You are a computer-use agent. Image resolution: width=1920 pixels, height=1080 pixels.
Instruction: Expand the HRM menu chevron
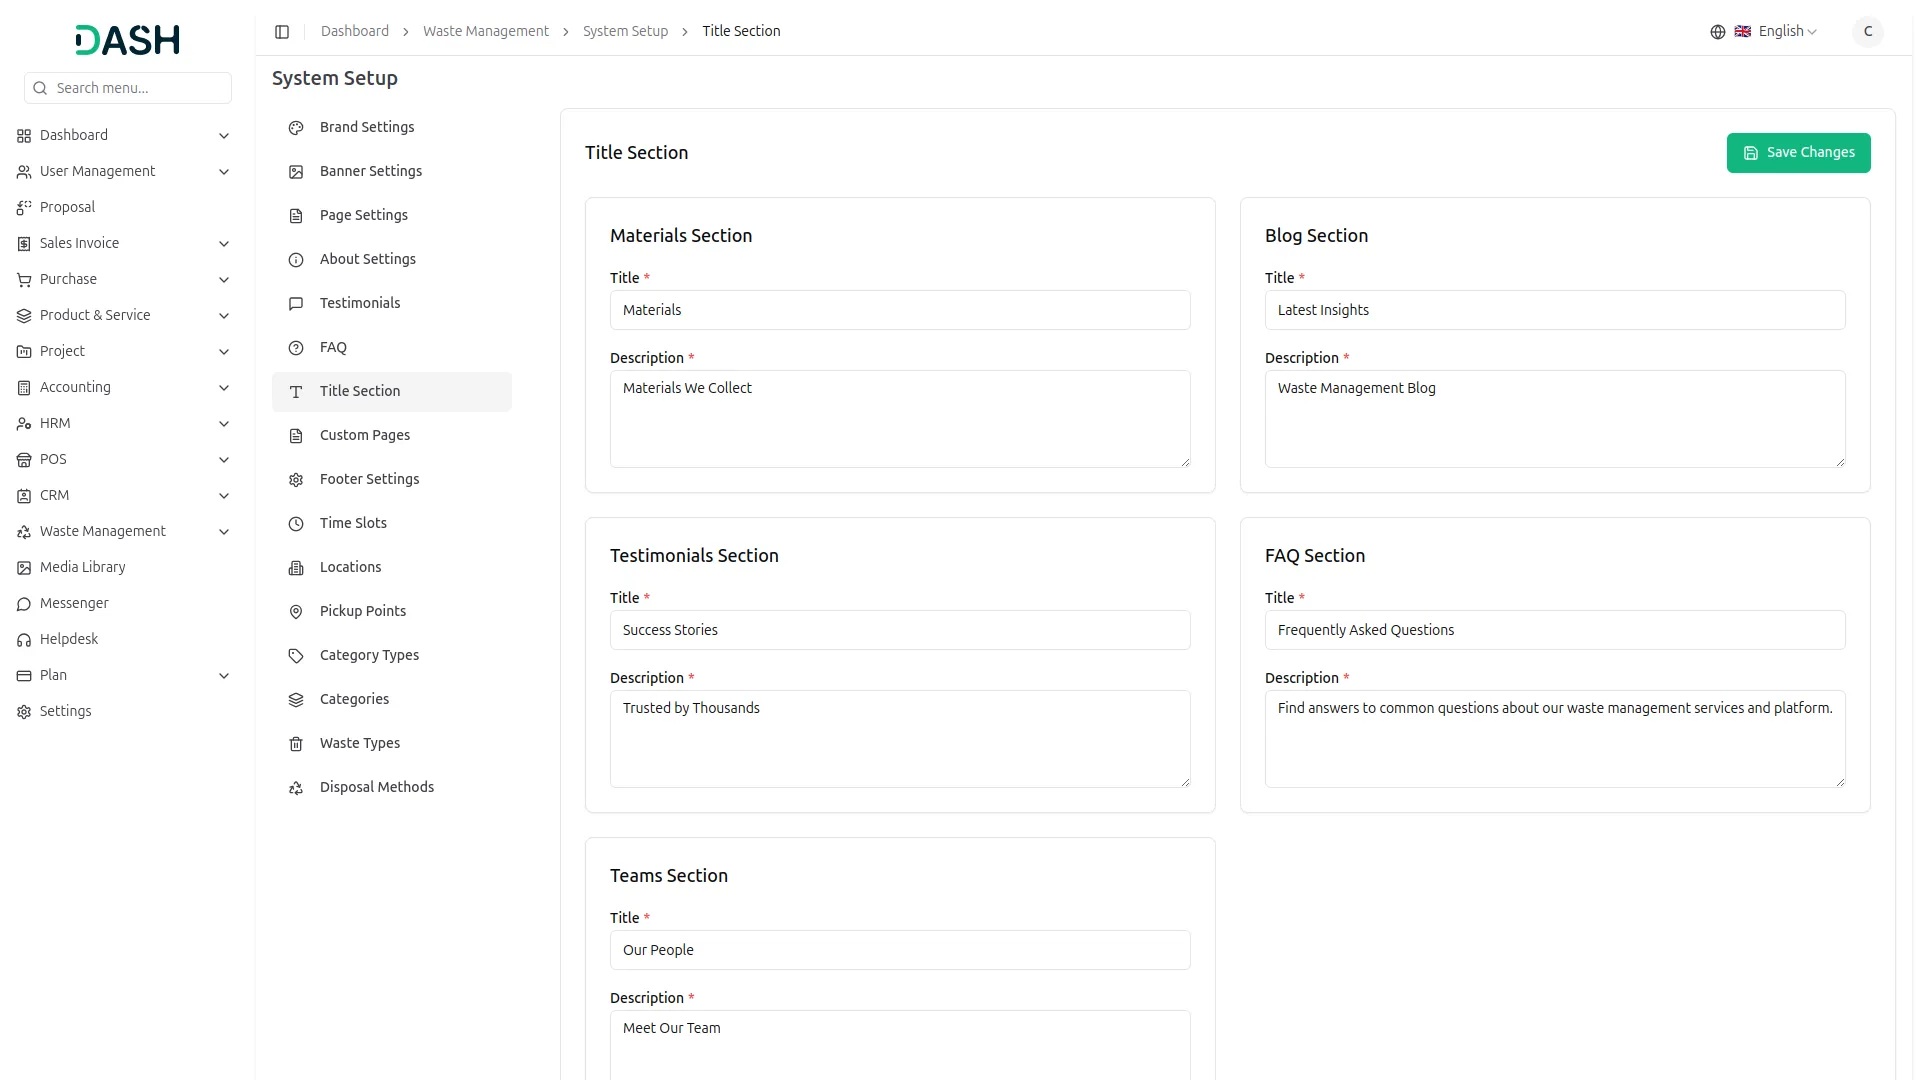224,424
